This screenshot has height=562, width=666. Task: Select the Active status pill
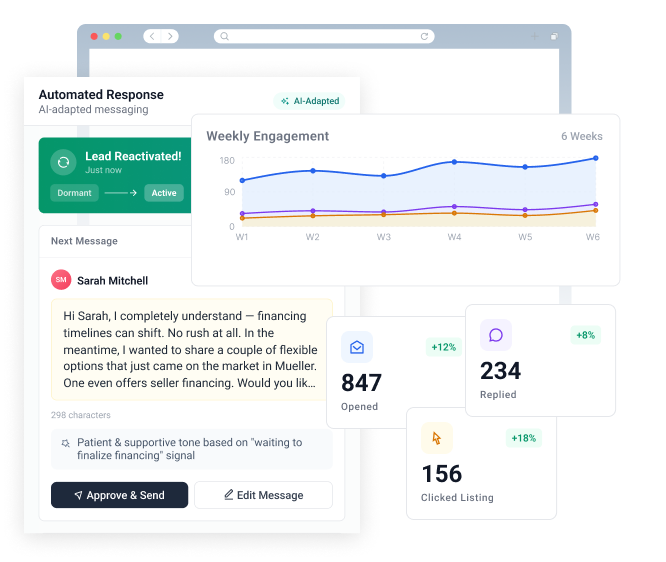click(163, 193)
